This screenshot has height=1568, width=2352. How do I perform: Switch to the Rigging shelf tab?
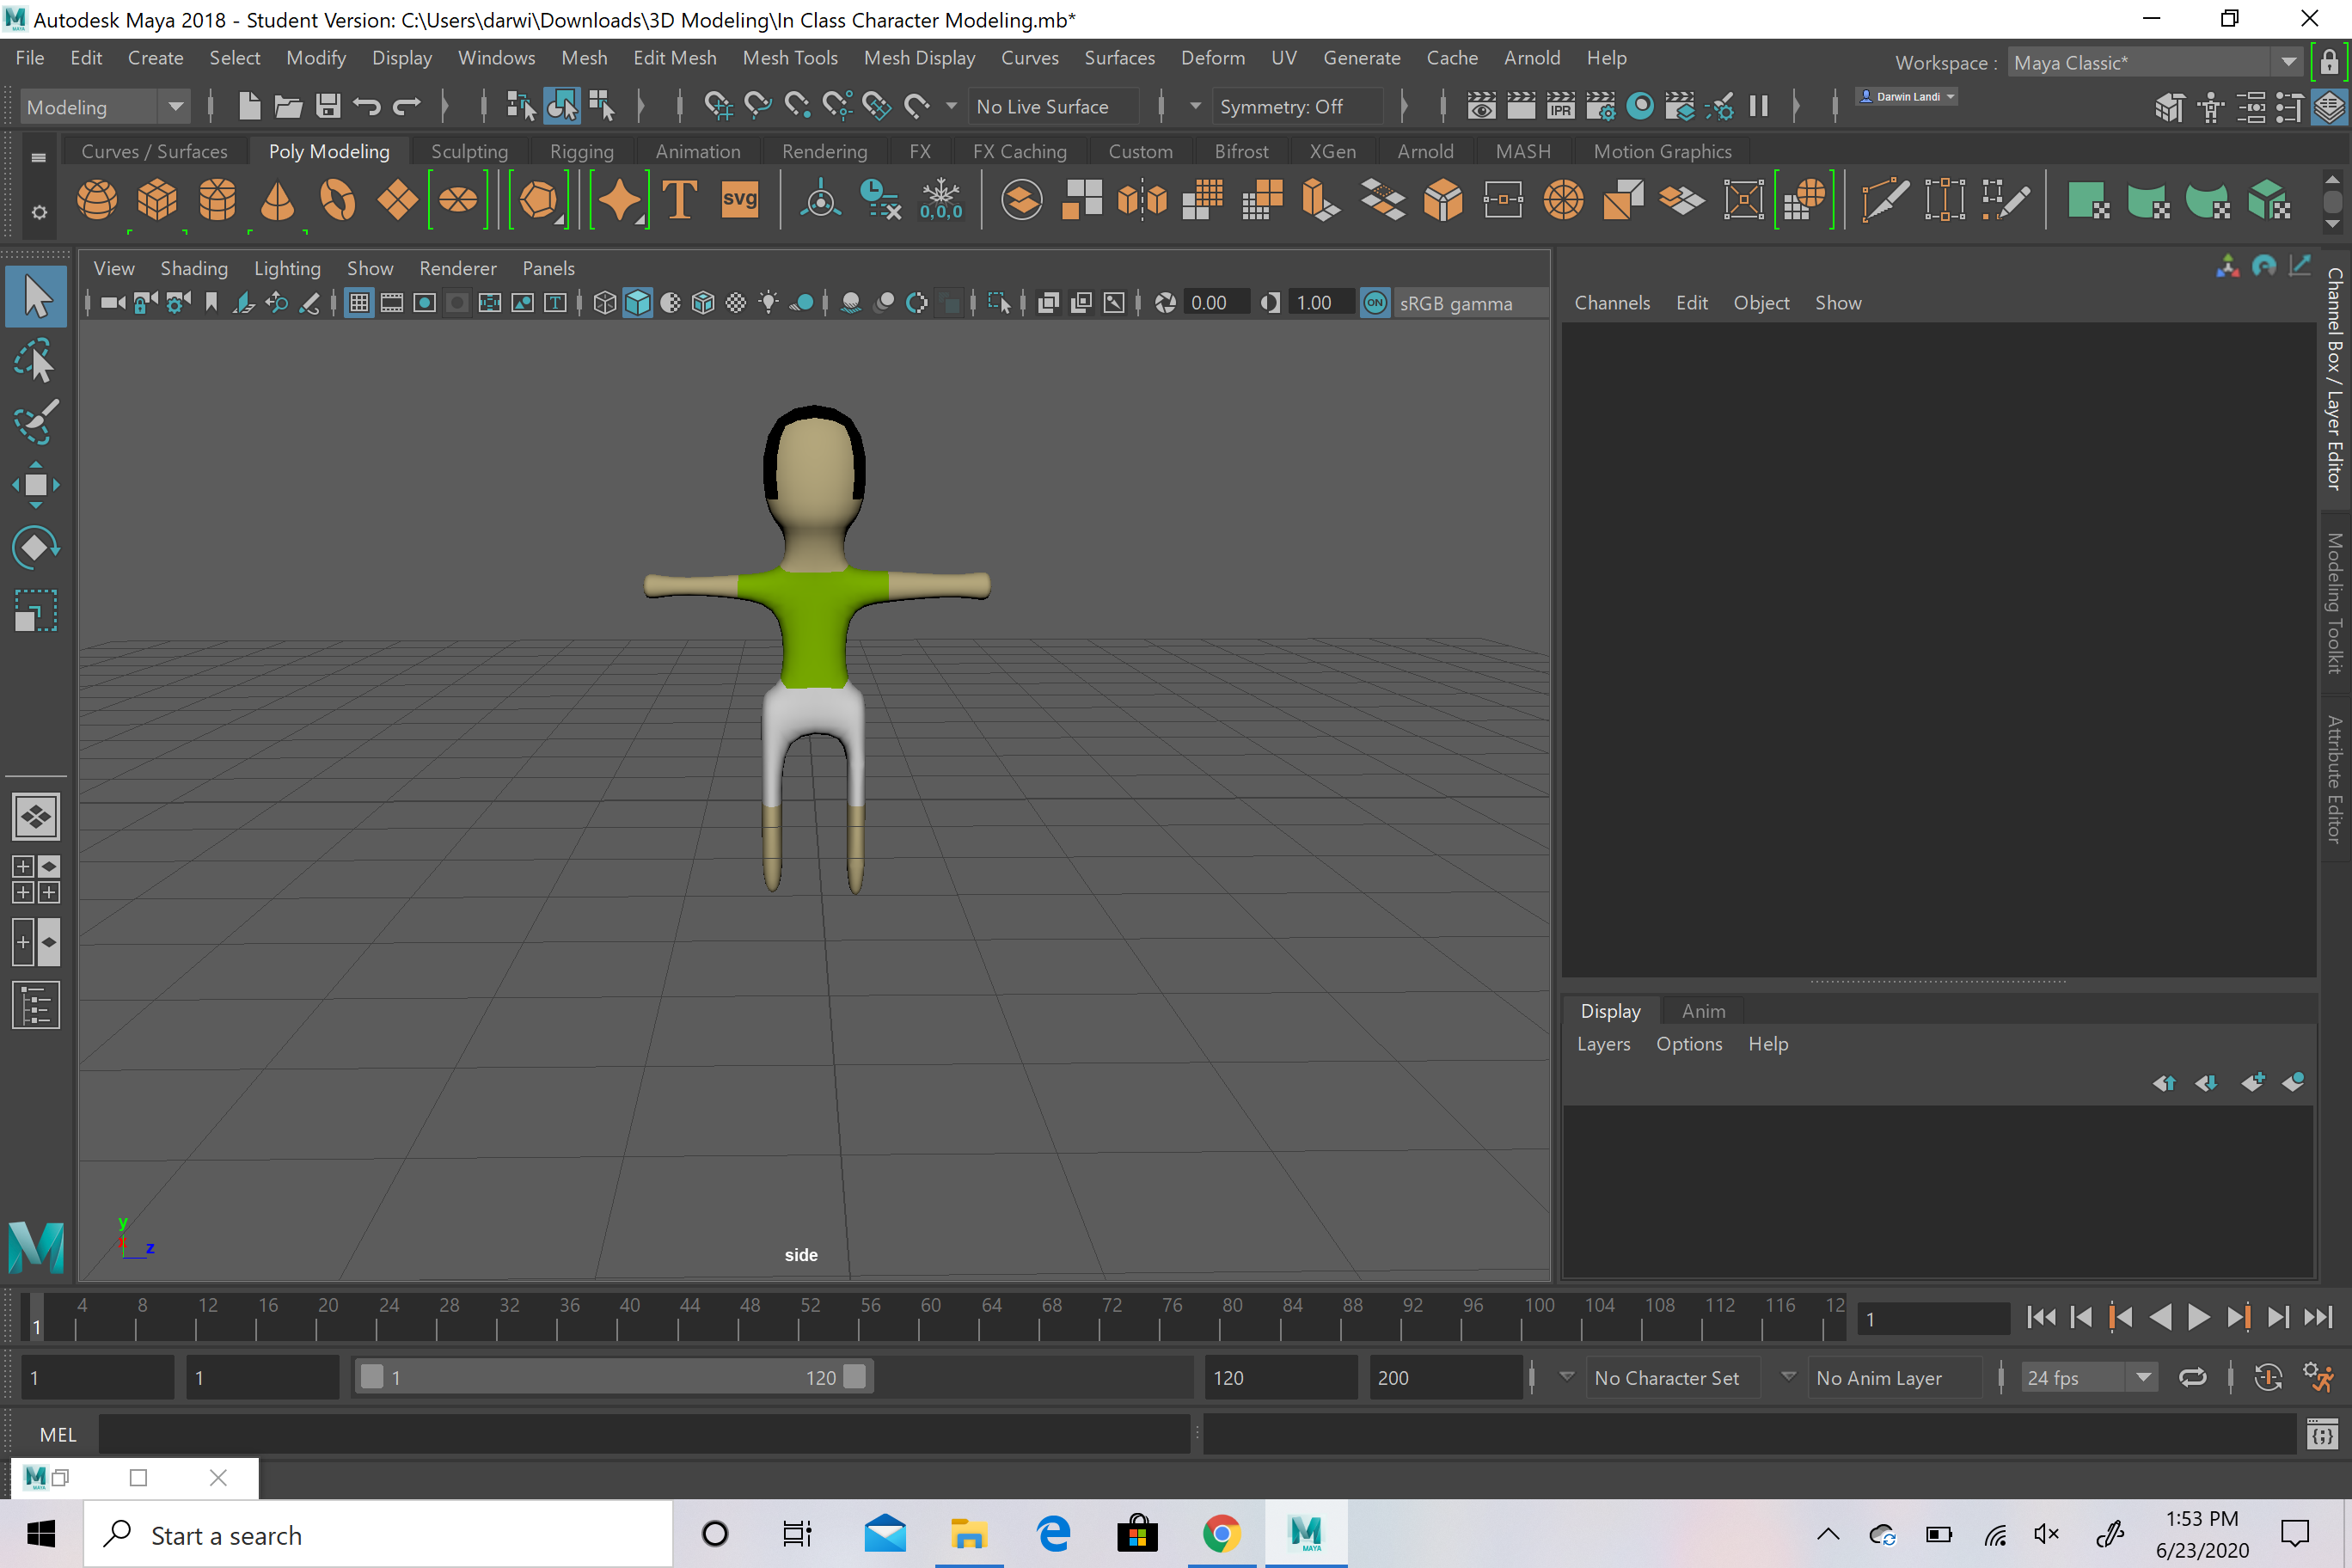(x=581, y=151)
